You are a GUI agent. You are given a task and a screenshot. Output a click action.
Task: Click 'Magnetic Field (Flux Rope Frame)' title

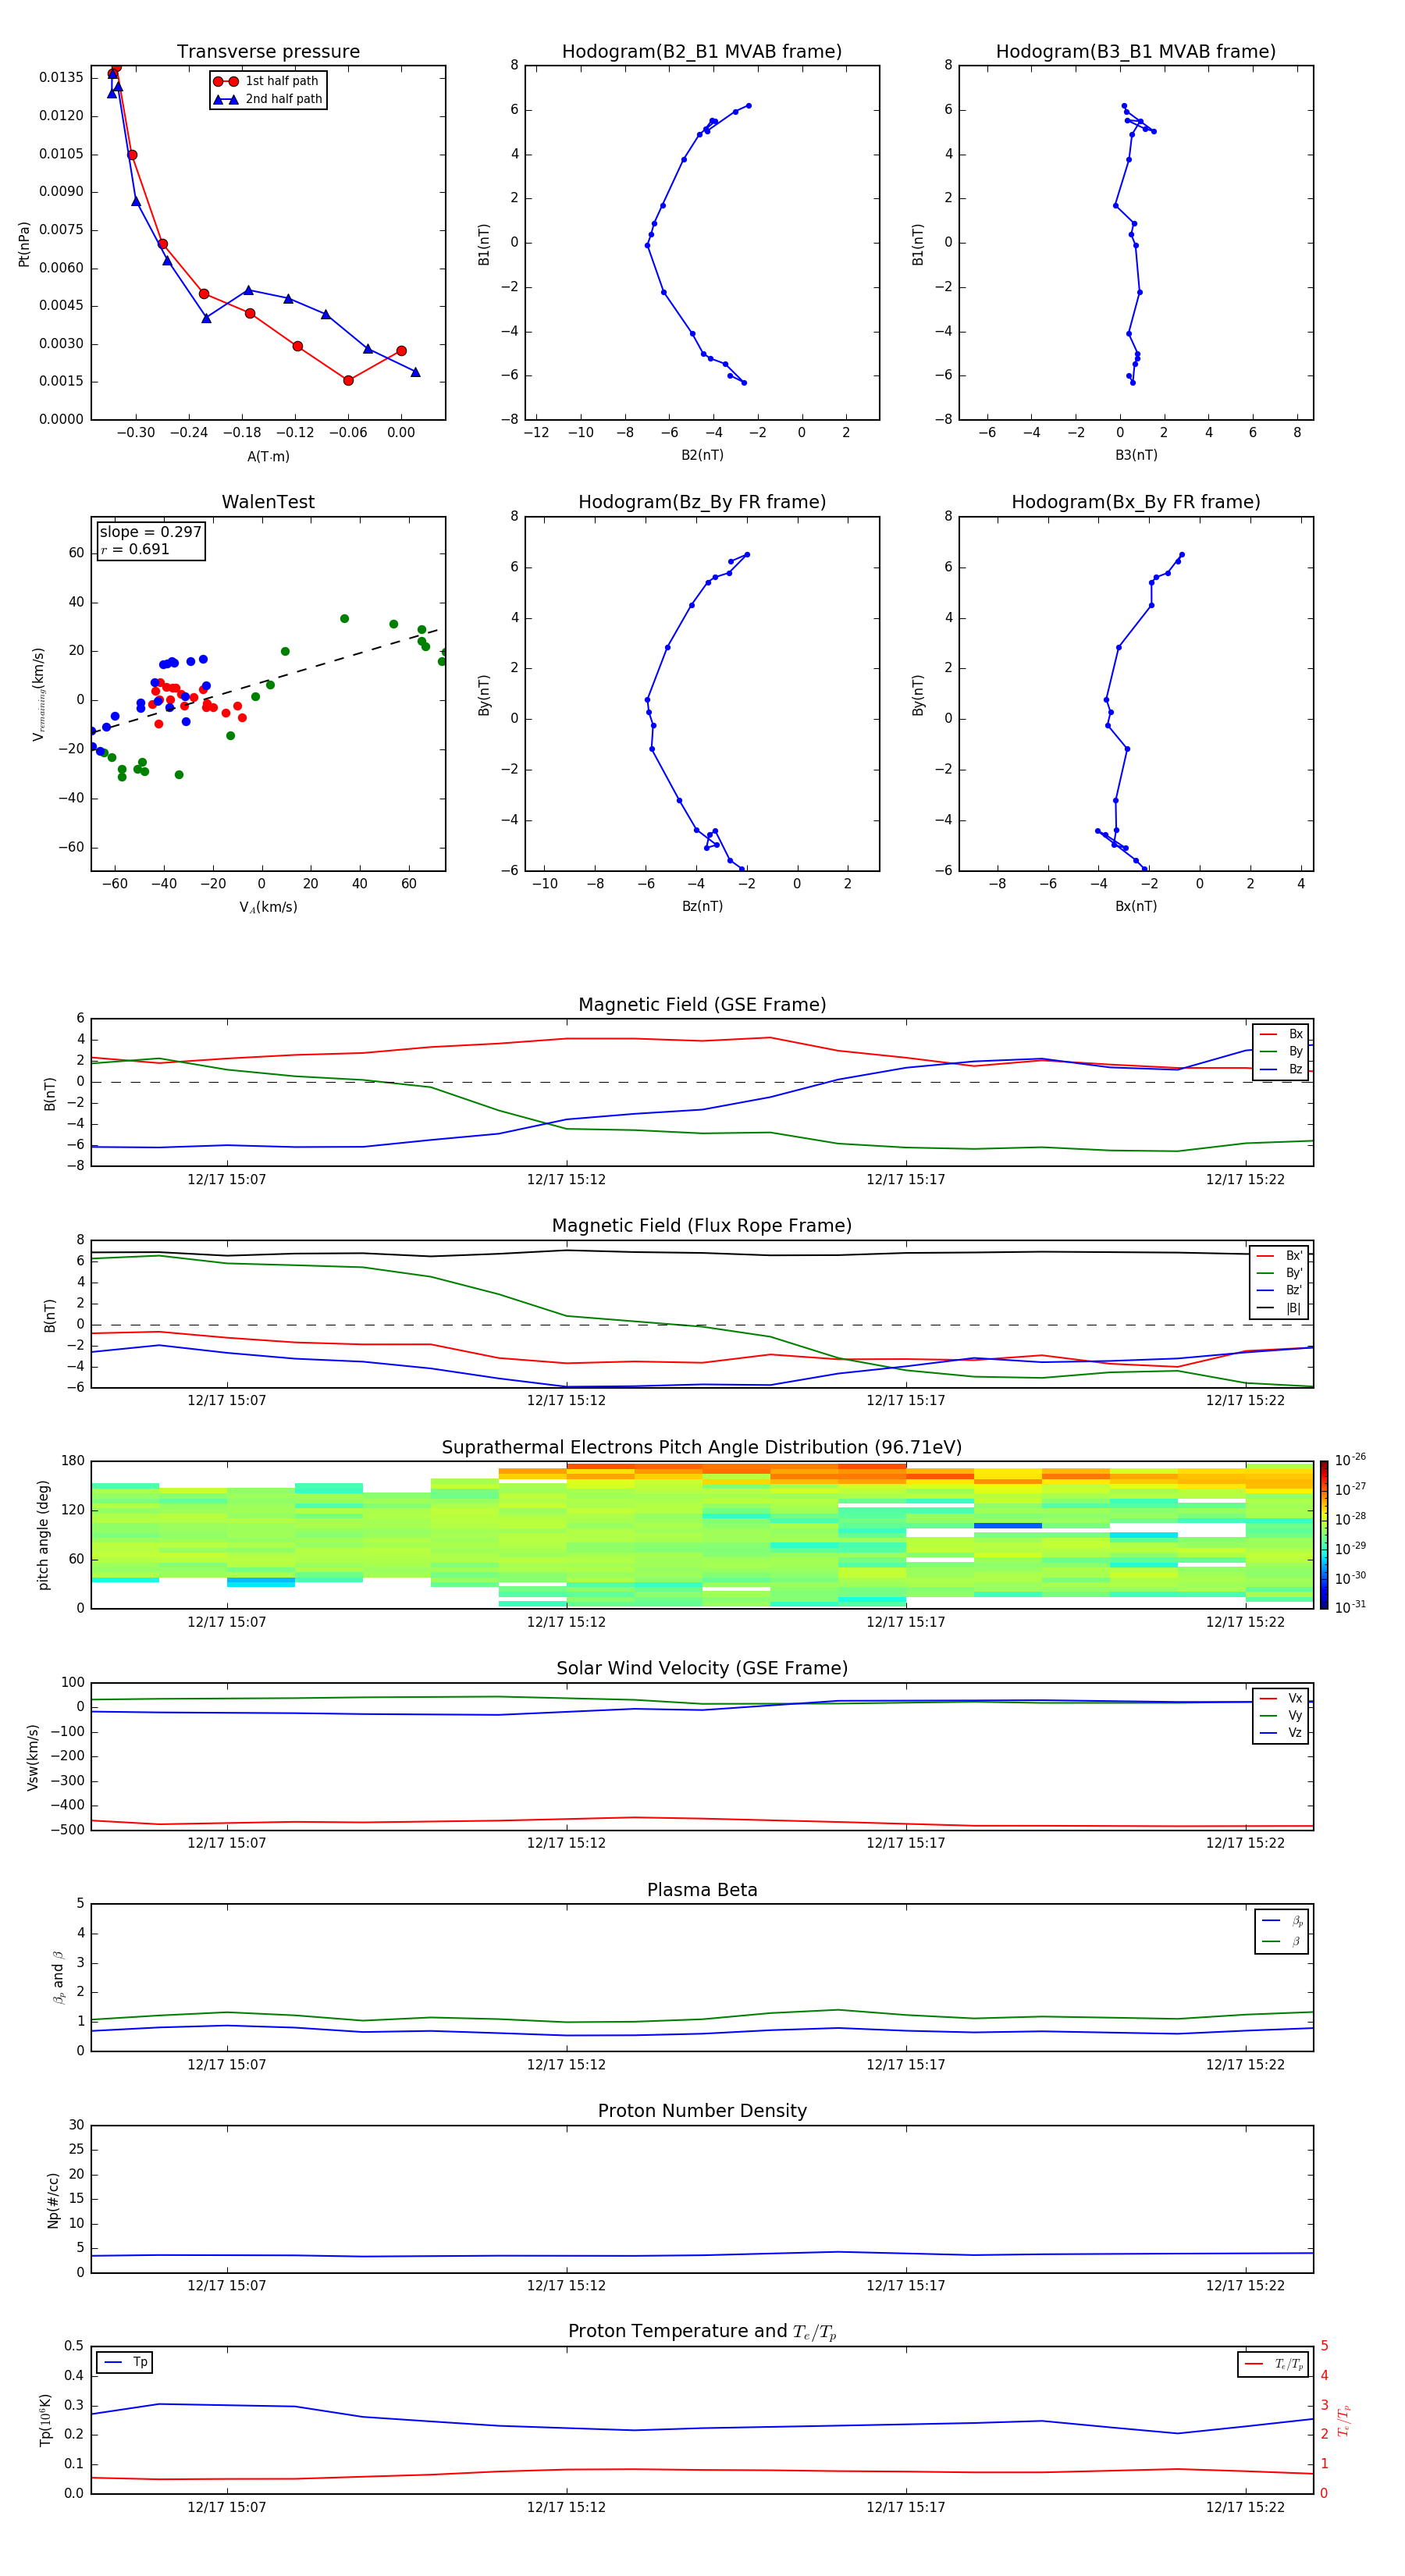(x=702, y=1226)
